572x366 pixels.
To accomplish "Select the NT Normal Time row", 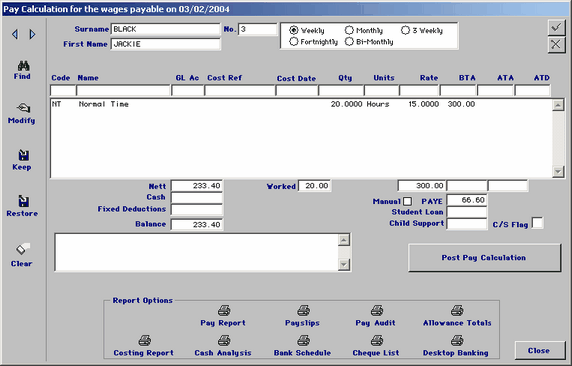I will click(x=301, y=104).
